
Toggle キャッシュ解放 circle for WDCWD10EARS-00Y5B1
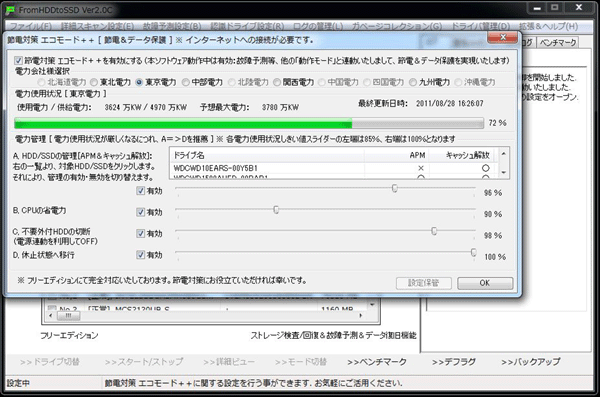486,168
